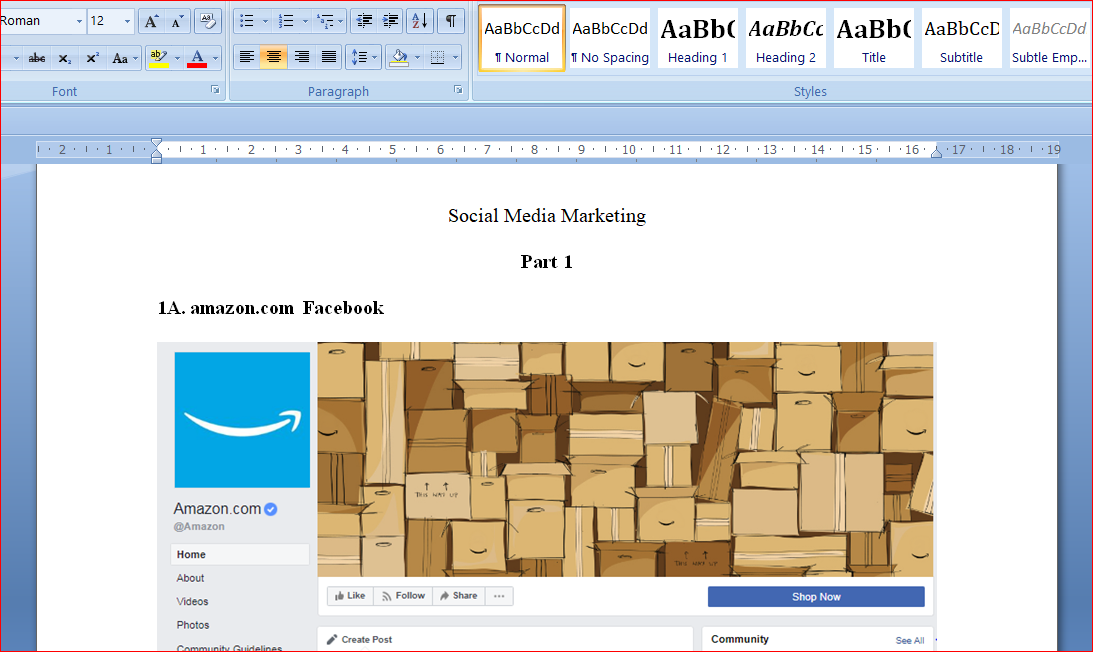This screenshot has width=1093, height=652.
Task: Open the borders dropdown arrow
Action: 455,57
